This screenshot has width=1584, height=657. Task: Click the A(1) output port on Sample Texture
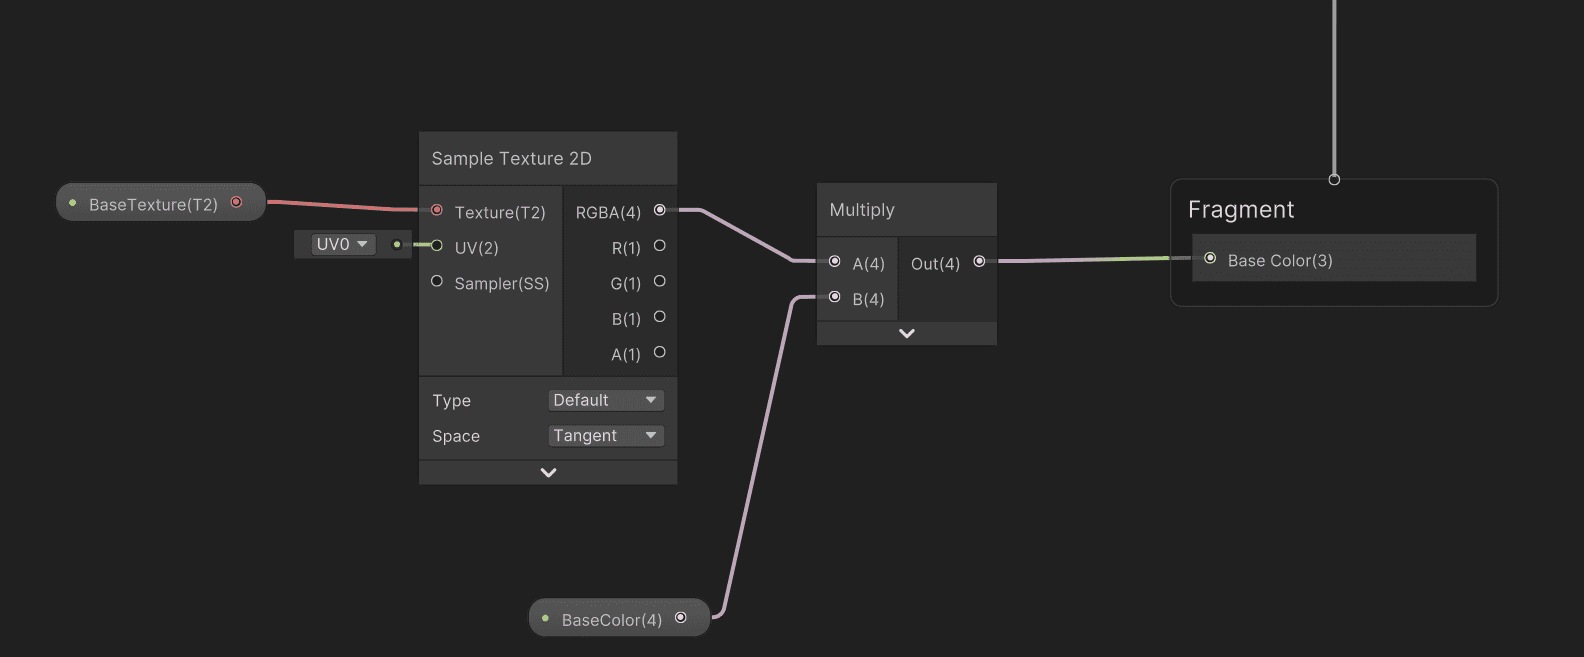(x=659, y=352)
